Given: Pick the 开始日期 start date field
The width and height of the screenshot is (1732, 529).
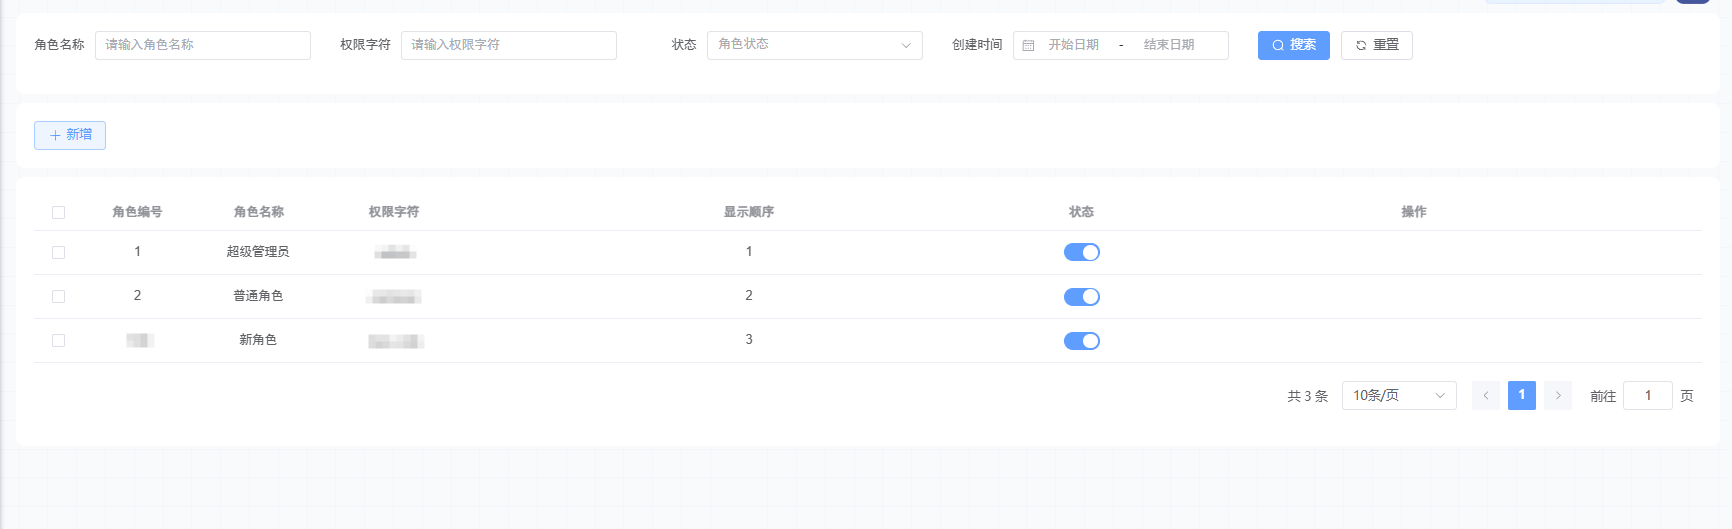Looking at the screenshot, I should click(x=1073, y=45).
